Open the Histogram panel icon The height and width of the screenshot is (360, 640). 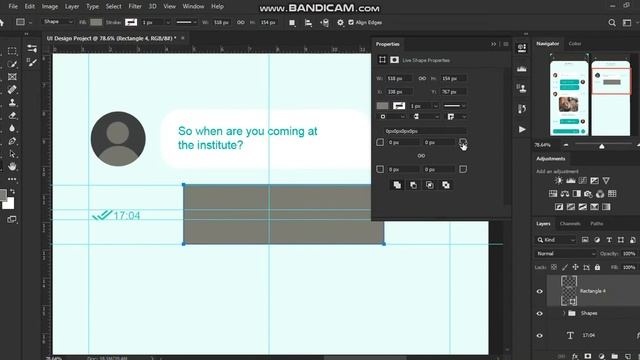(x=522, y=69)
